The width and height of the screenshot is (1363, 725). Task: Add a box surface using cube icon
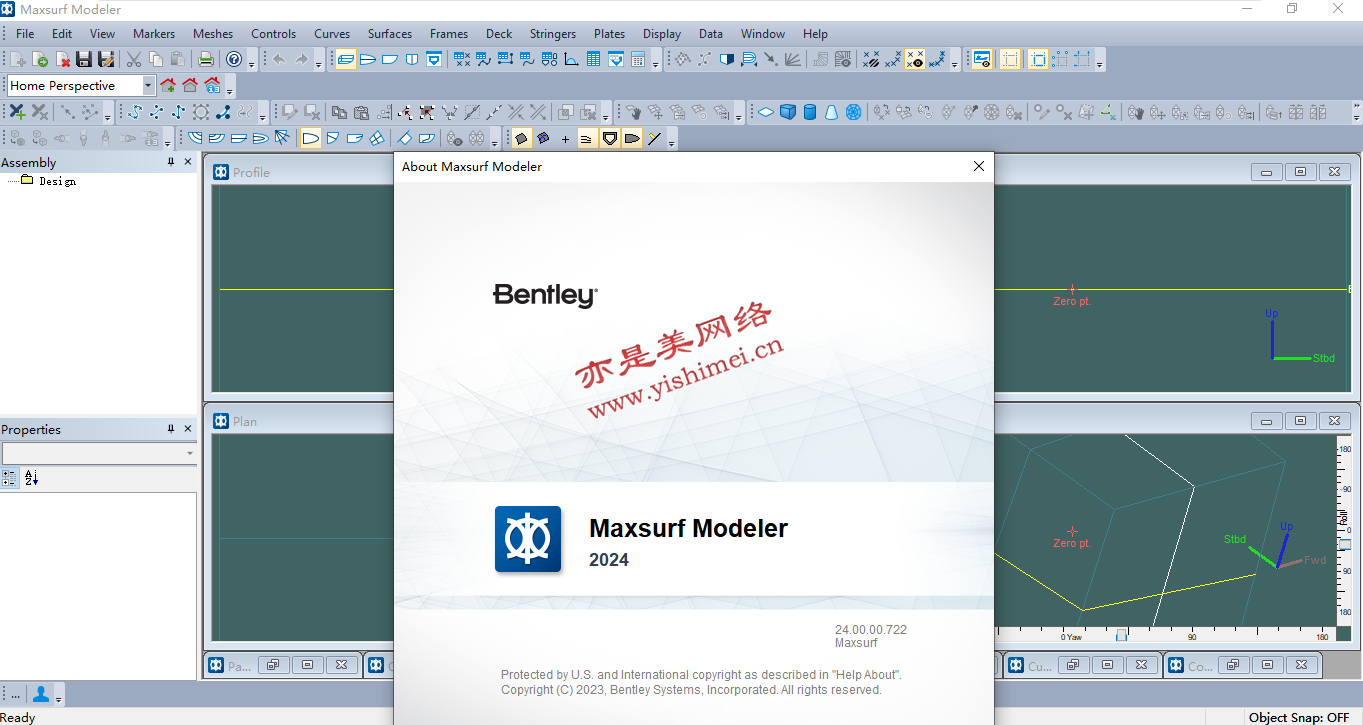coord(788,111)
